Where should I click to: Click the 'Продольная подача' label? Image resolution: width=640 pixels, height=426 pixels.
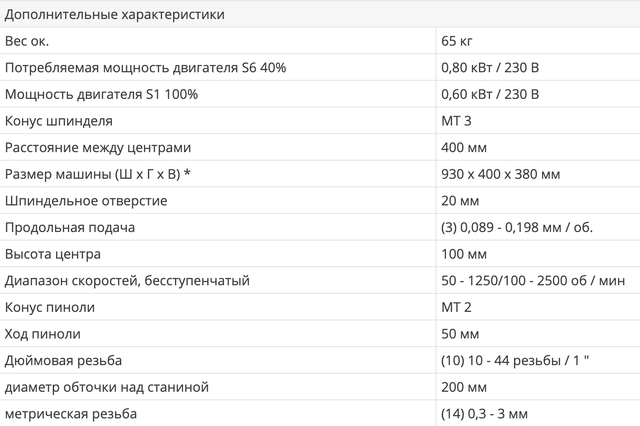click(70, 227)
